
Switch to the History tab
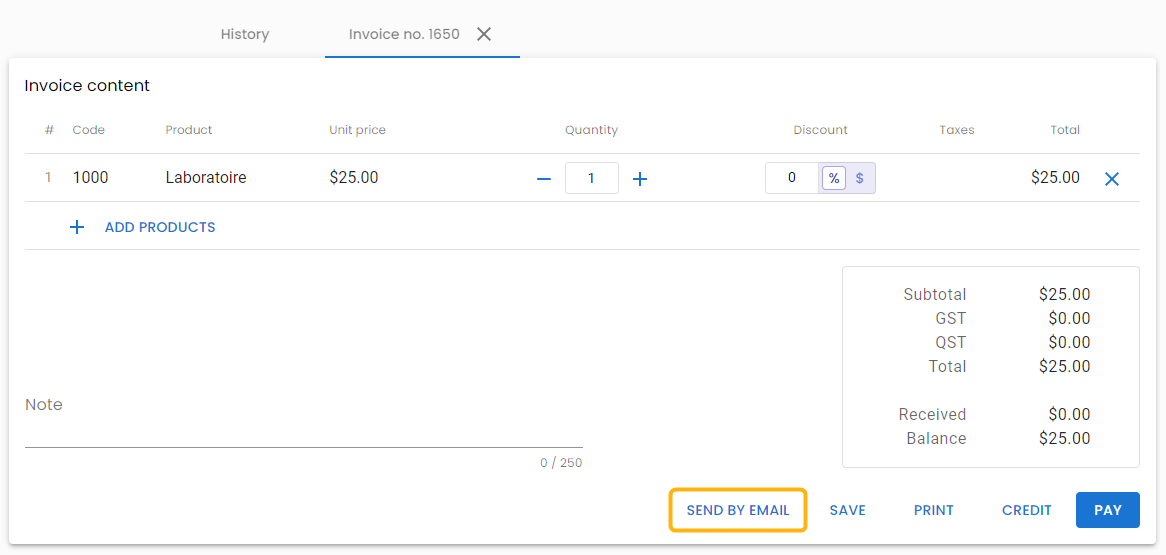pos(245,34)
